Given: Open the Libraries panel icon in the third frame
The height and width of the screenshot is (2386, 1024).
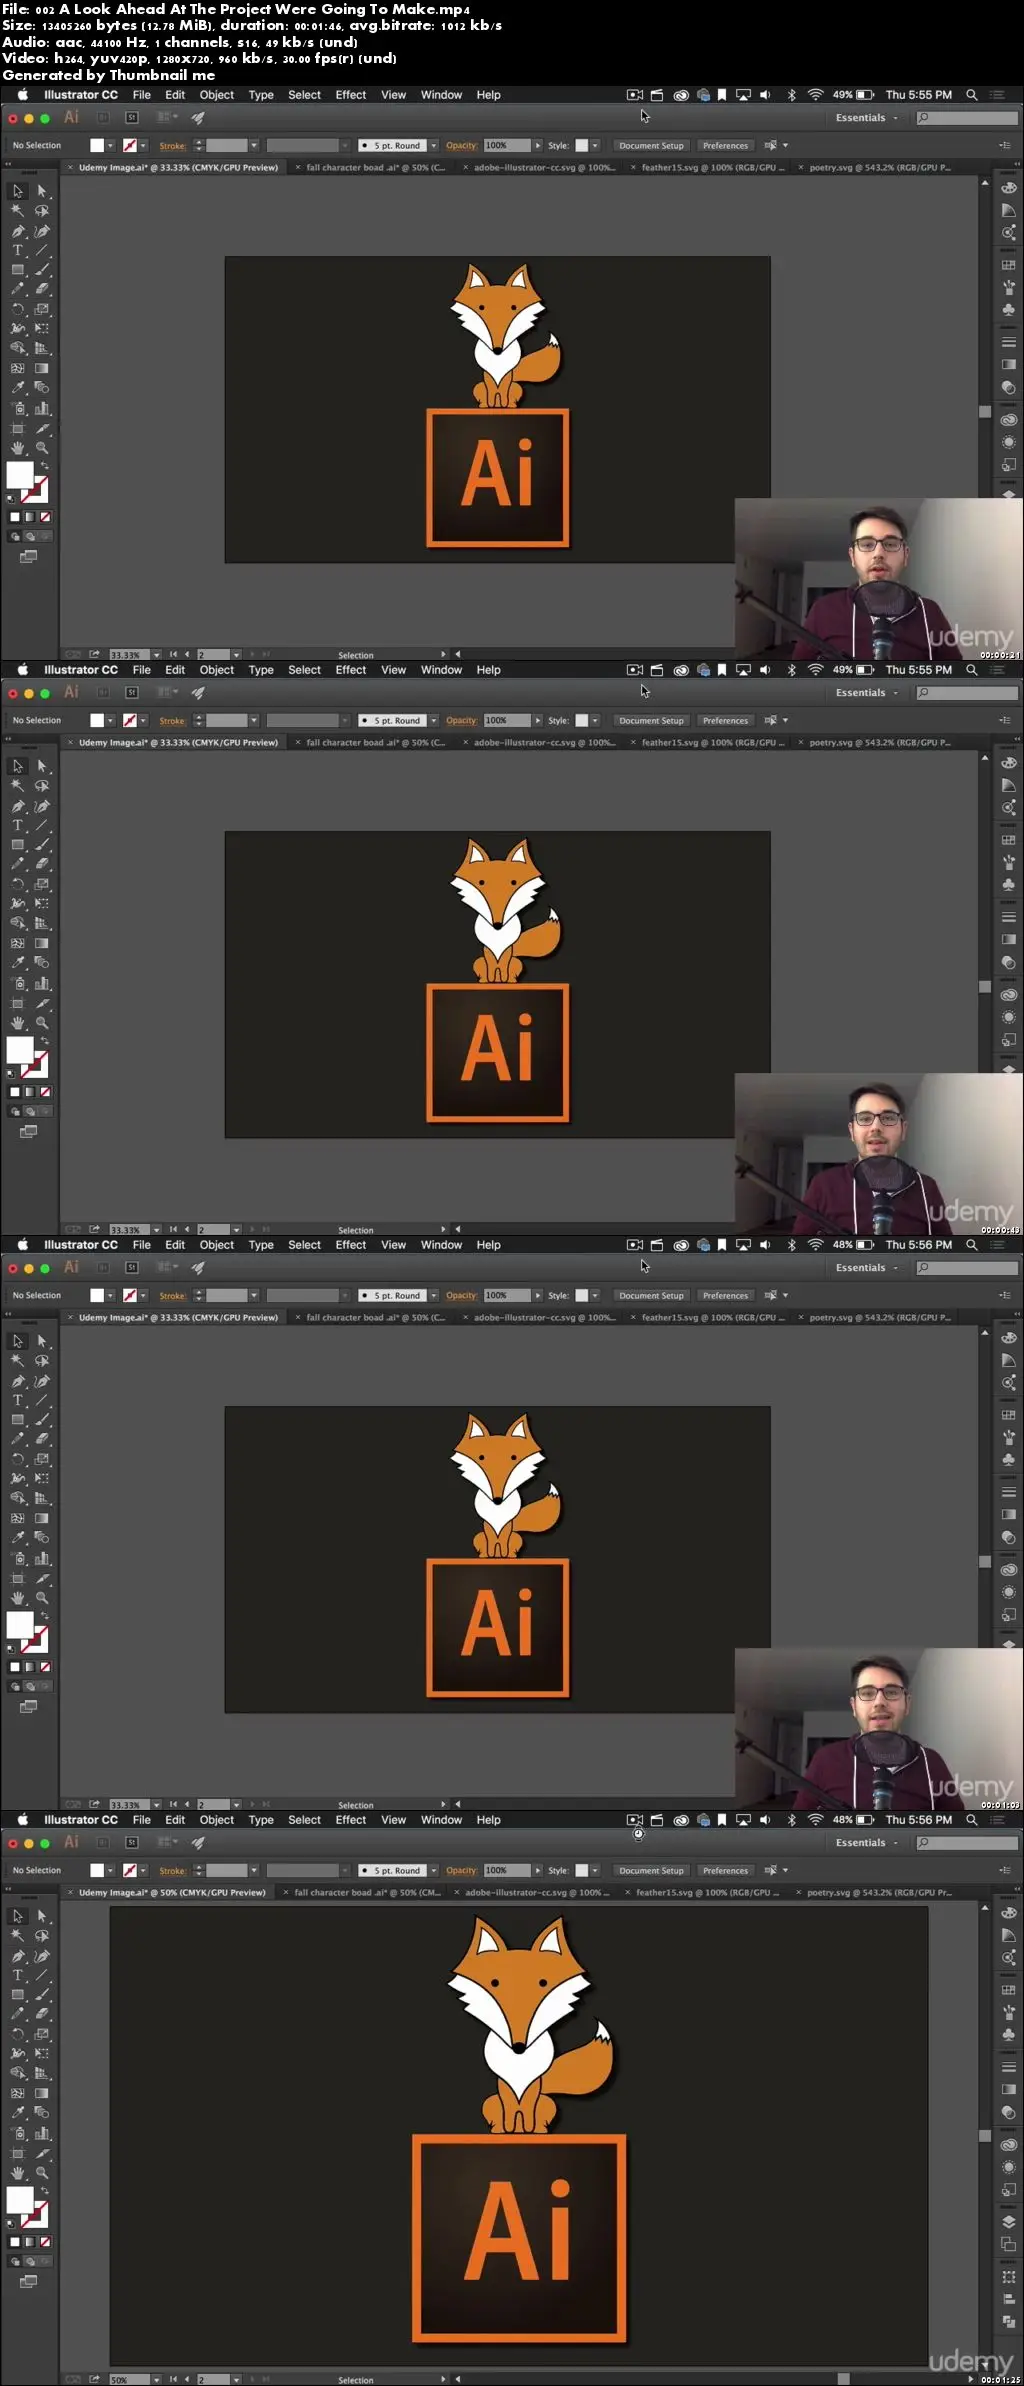Looking at the screenshot, I should [1009, 1570].
